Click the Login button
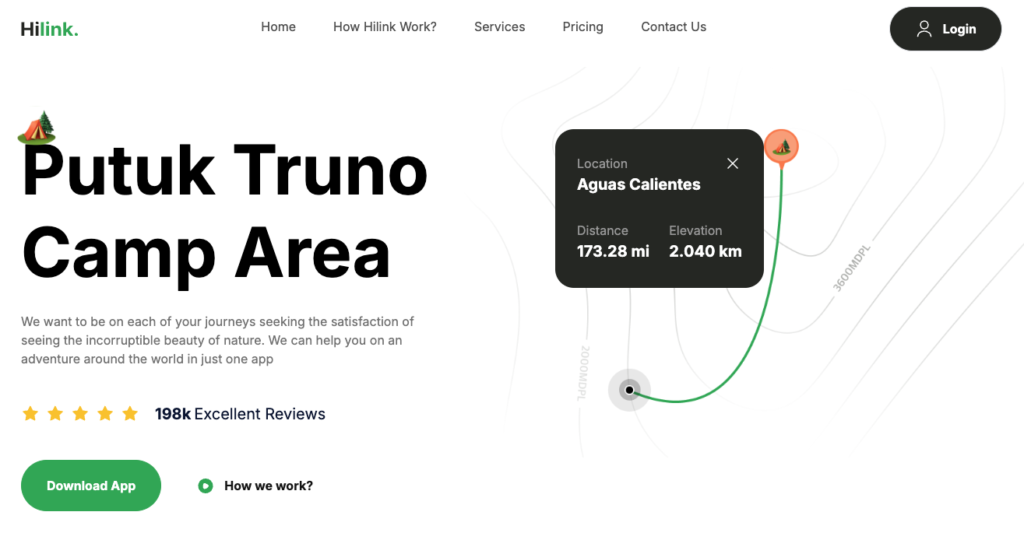 point(945,29)
